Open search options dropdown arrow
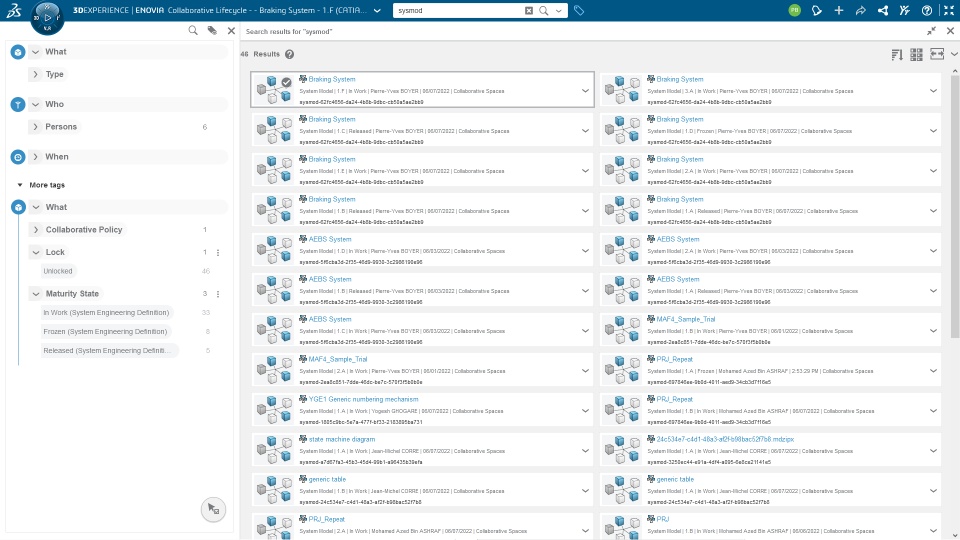This screenshot has width=960, height=540. (x=558, y=10)
